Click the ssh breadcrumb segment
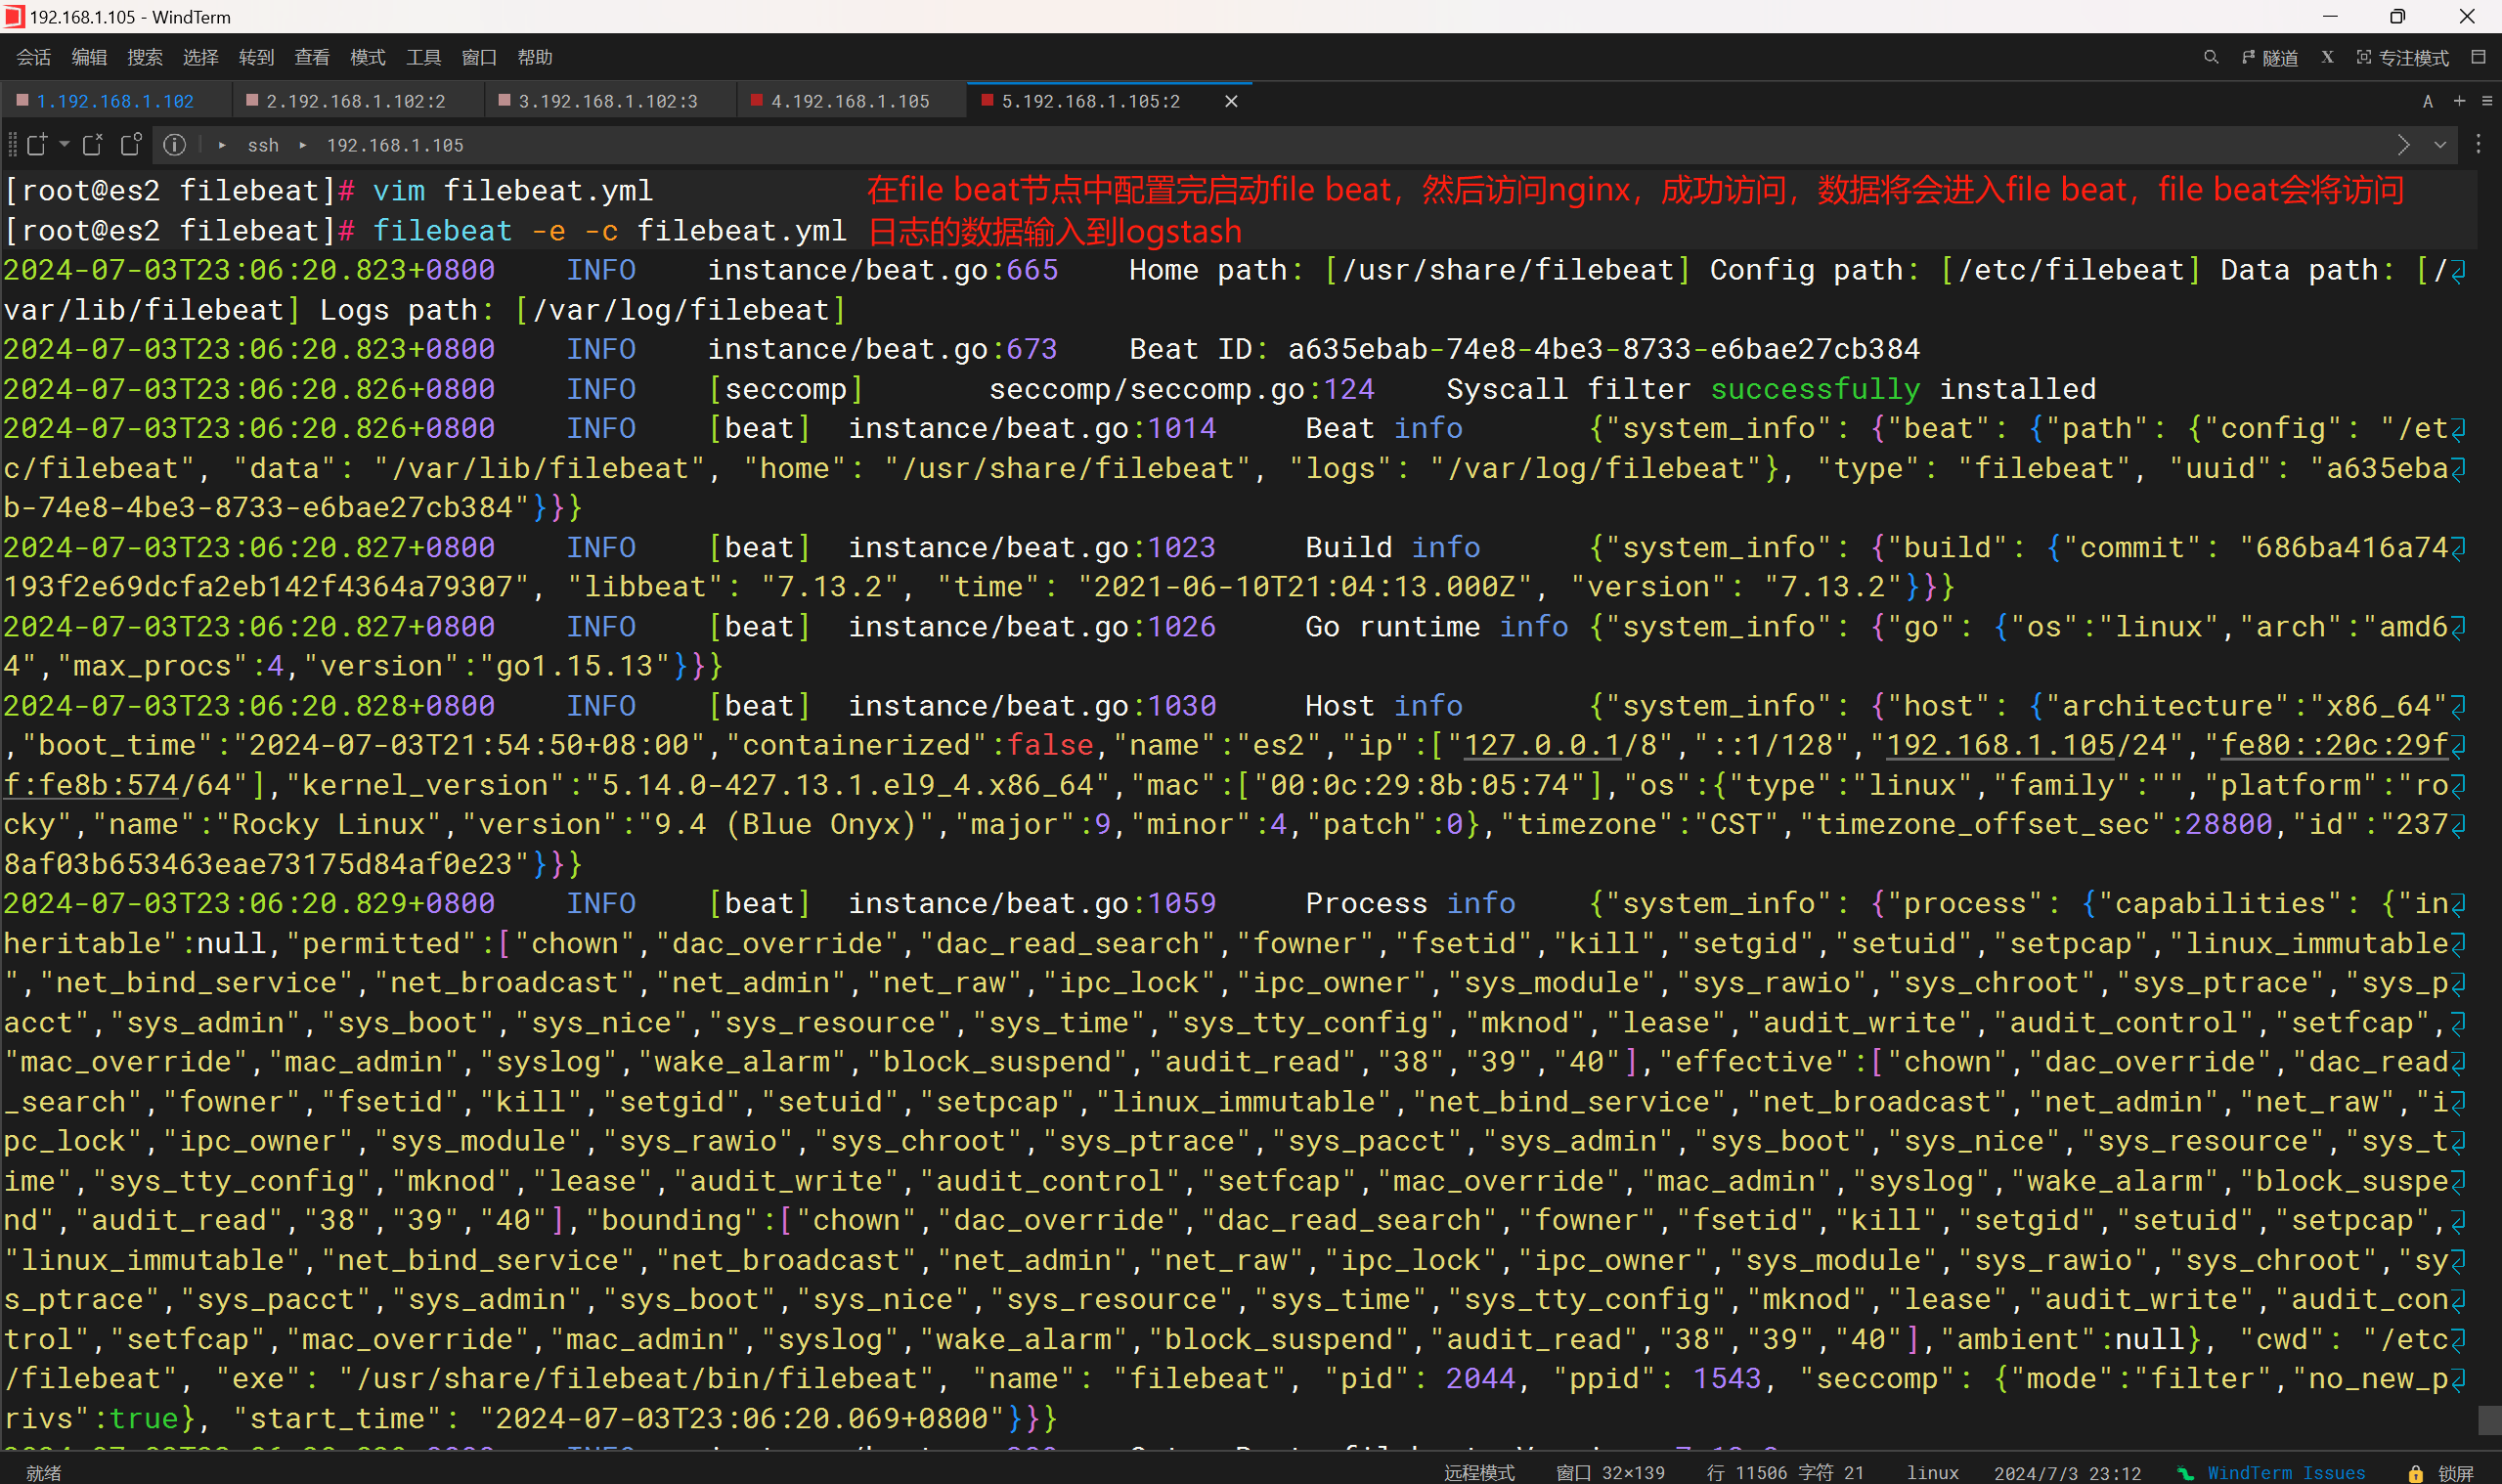Image resolution: width=2502 pixels, height=1484 pixels. [263, 145]
